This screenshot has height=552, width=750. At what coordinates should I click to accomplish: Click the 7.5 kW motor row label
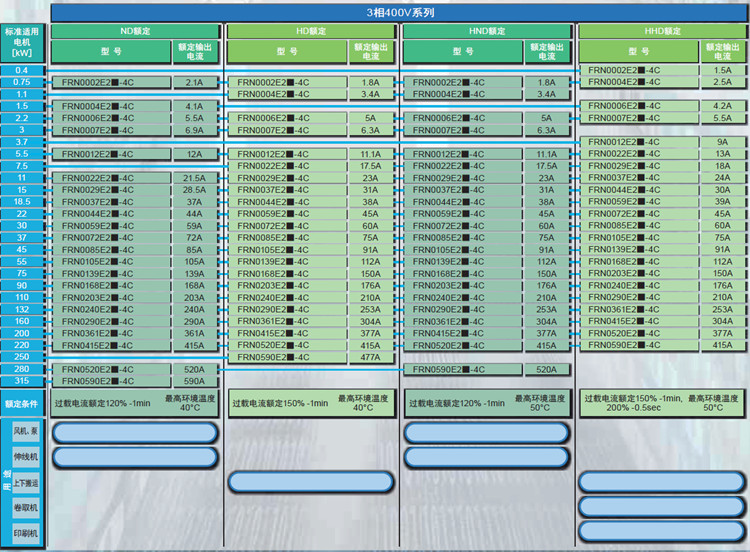[22, 166]
